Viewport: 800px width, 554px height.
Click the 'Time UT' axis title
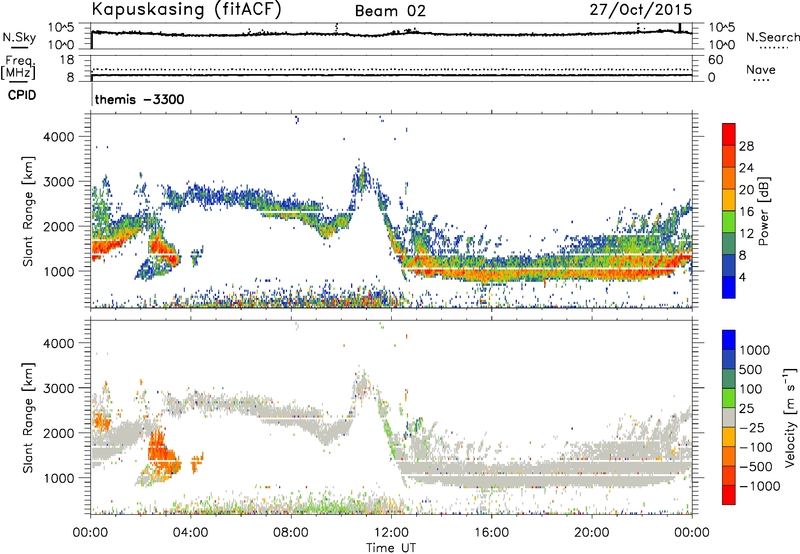point(391,547)
